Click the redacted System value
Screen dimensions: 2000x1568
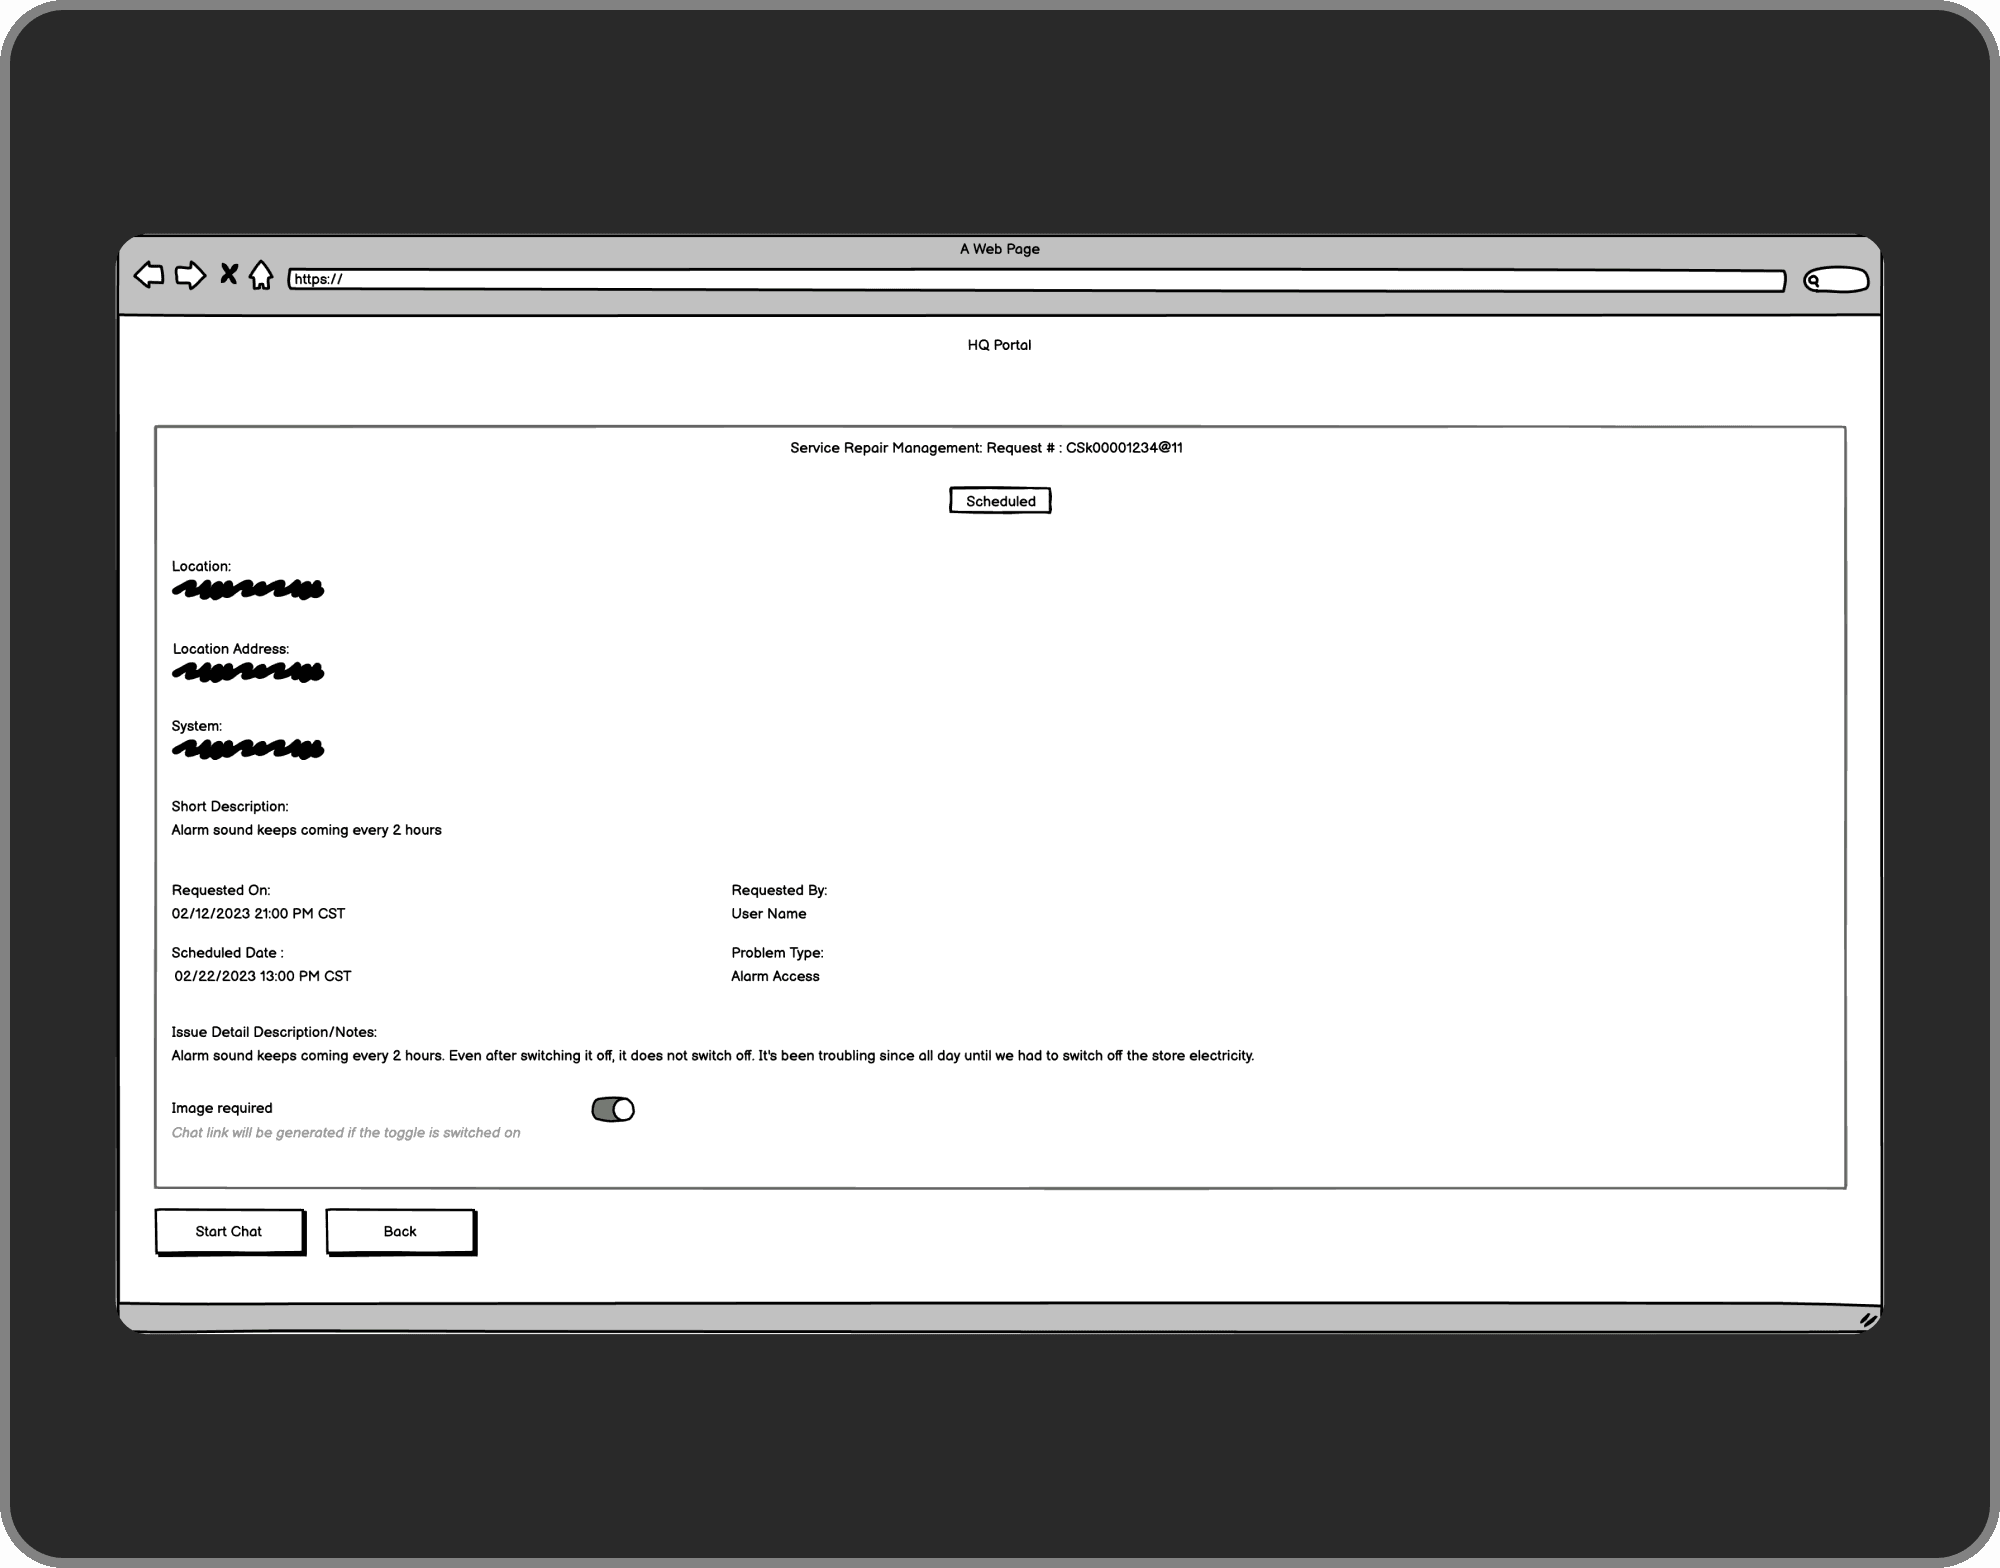248,749
